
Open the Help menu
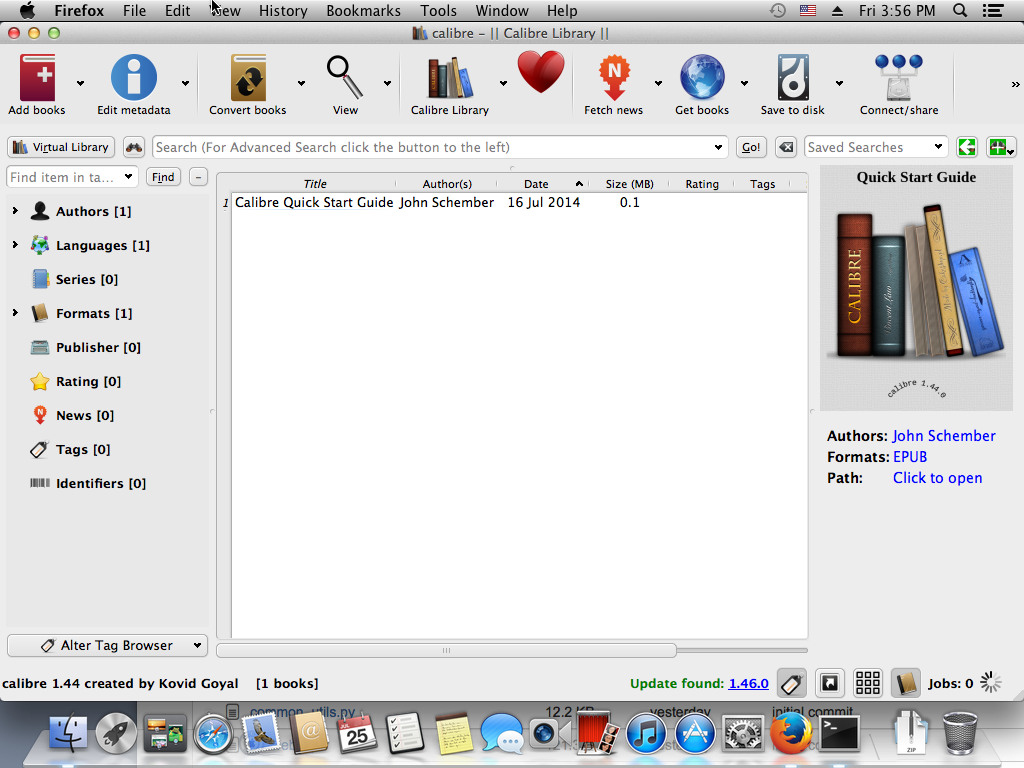[x=562, y=10]
